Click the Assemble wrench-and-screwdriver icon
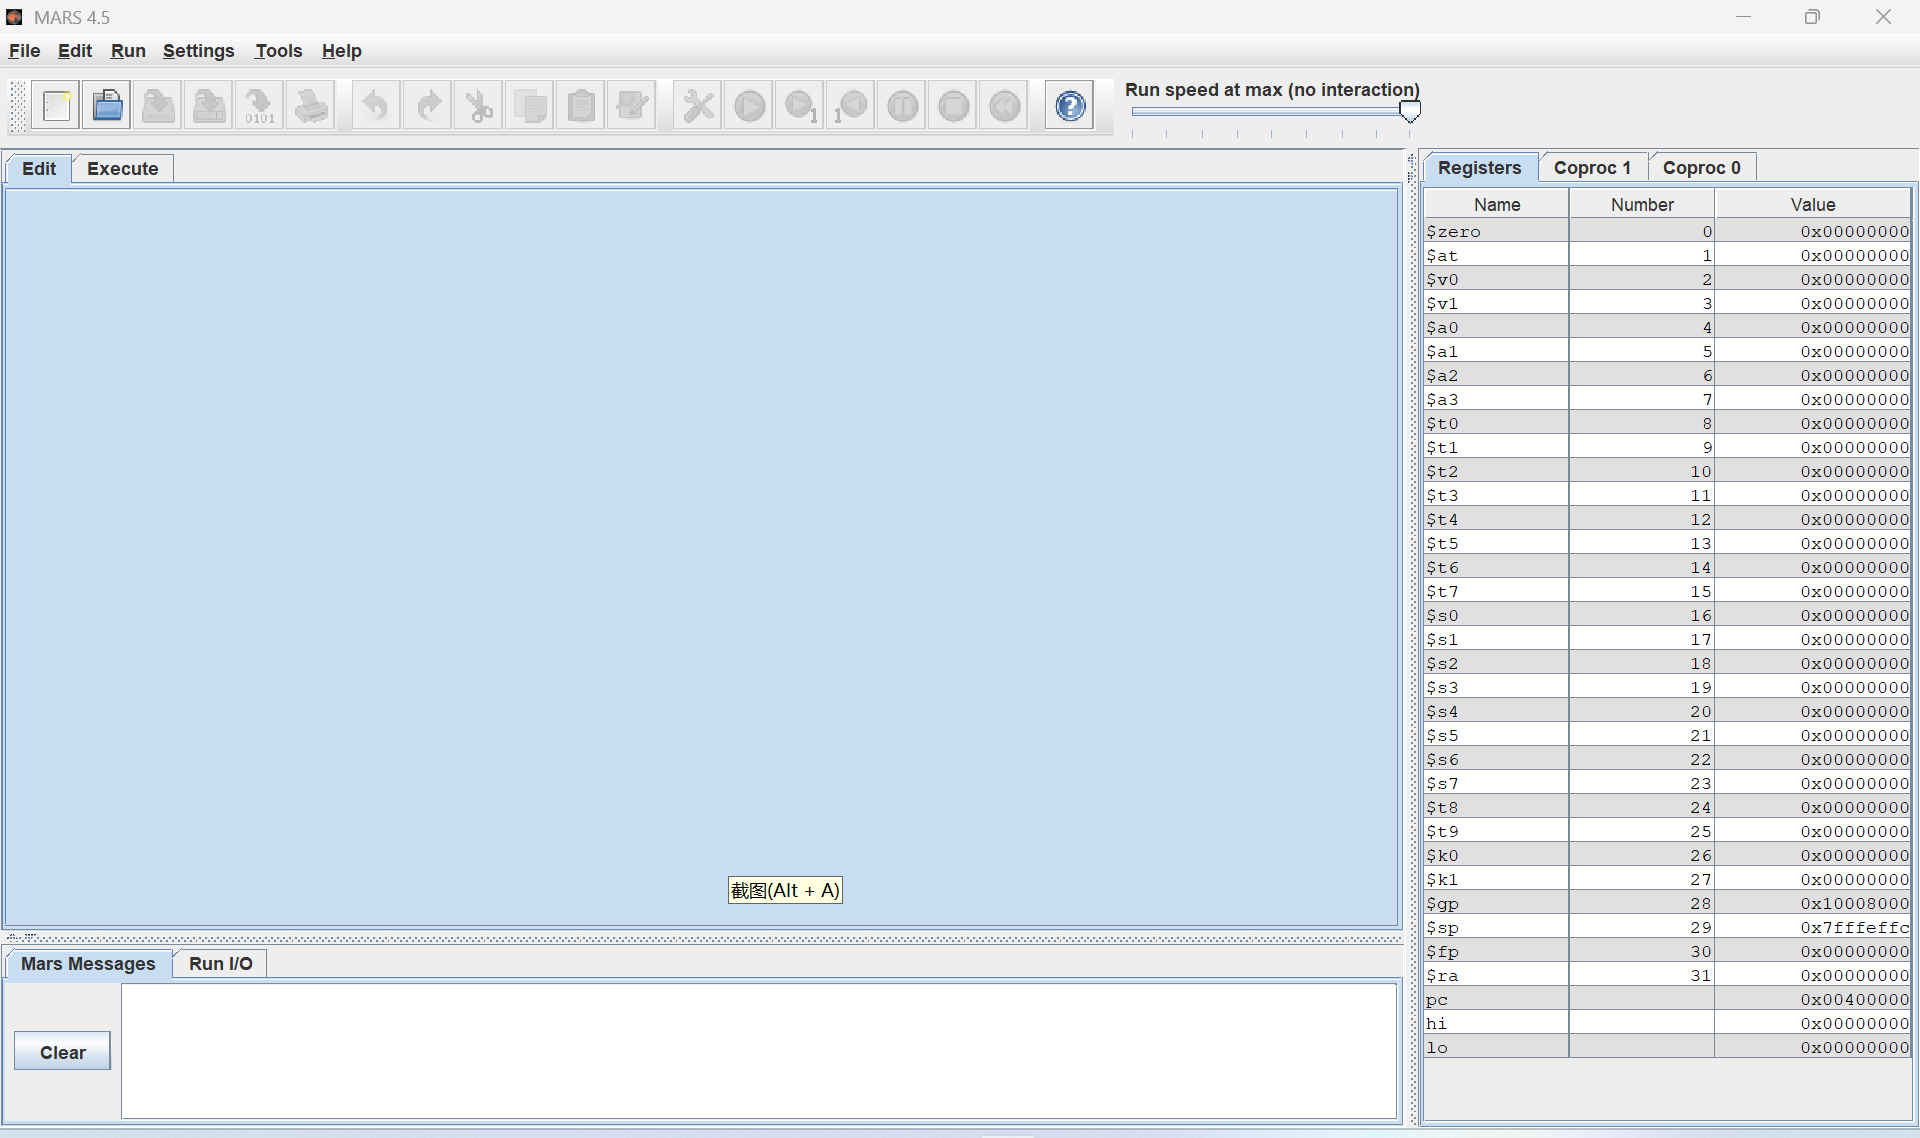This screenshot has height=1138, width=1920. tap(698, 106)
